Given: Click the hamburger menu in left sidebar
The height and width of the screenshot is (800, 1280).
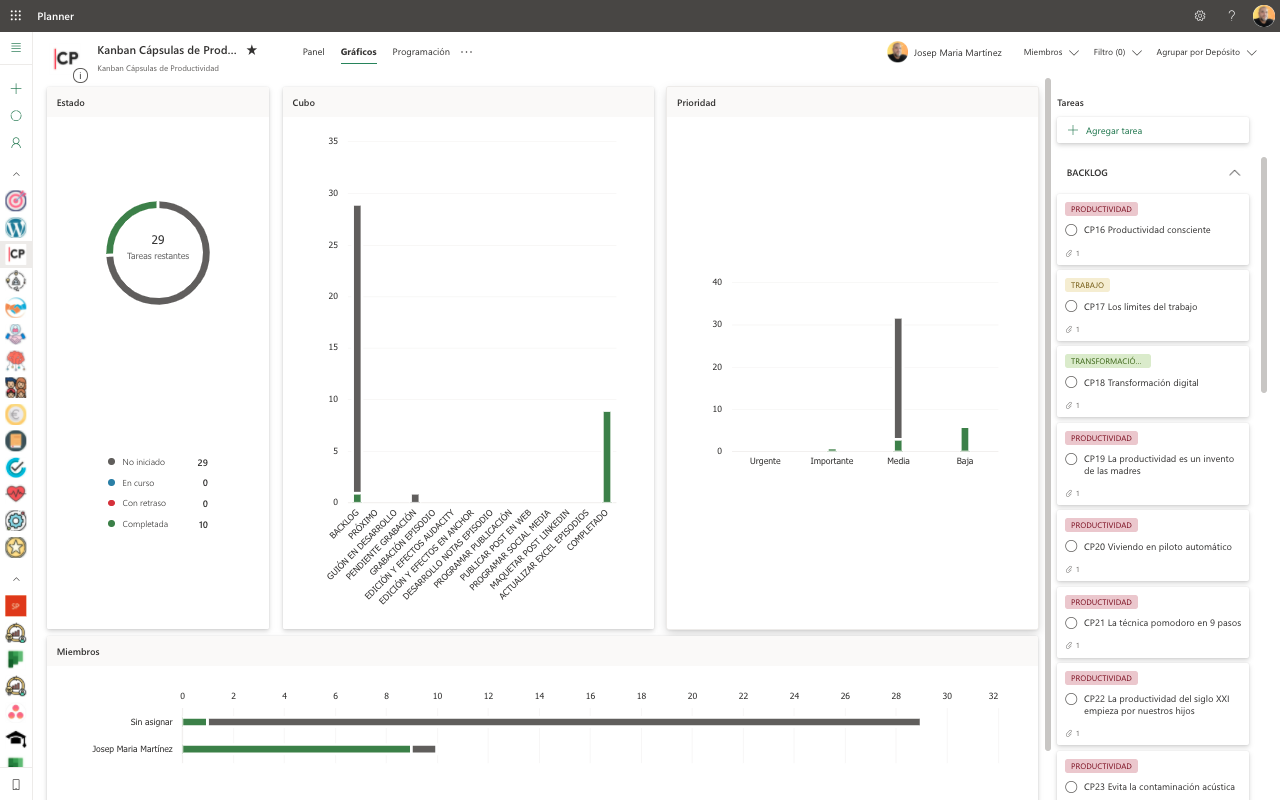Looking at the screenshot, I should tap(16, 47).
